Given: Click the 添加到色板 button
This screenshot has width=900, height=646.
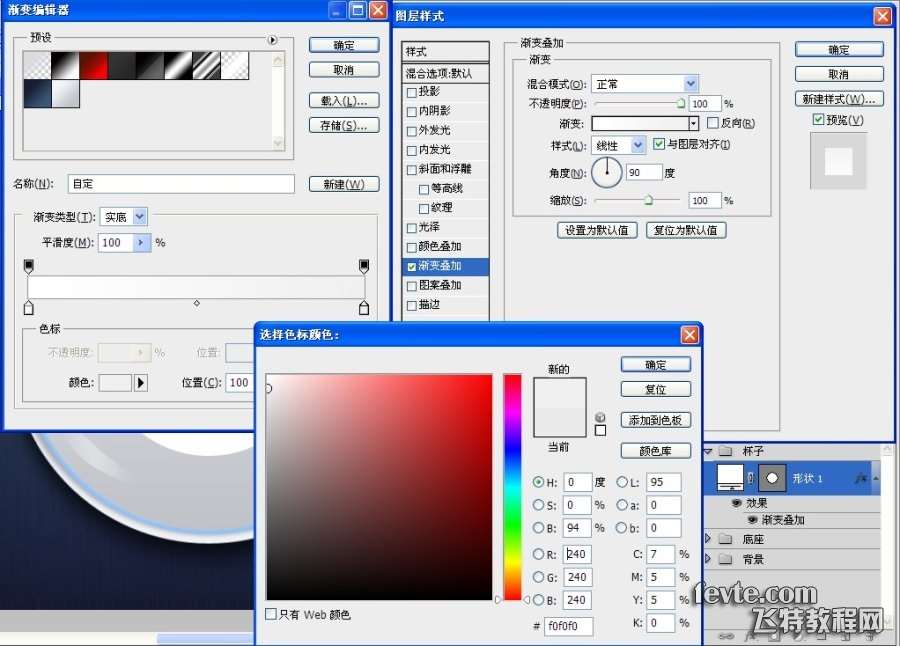Looking at the screenshot, I should [655, 420].
